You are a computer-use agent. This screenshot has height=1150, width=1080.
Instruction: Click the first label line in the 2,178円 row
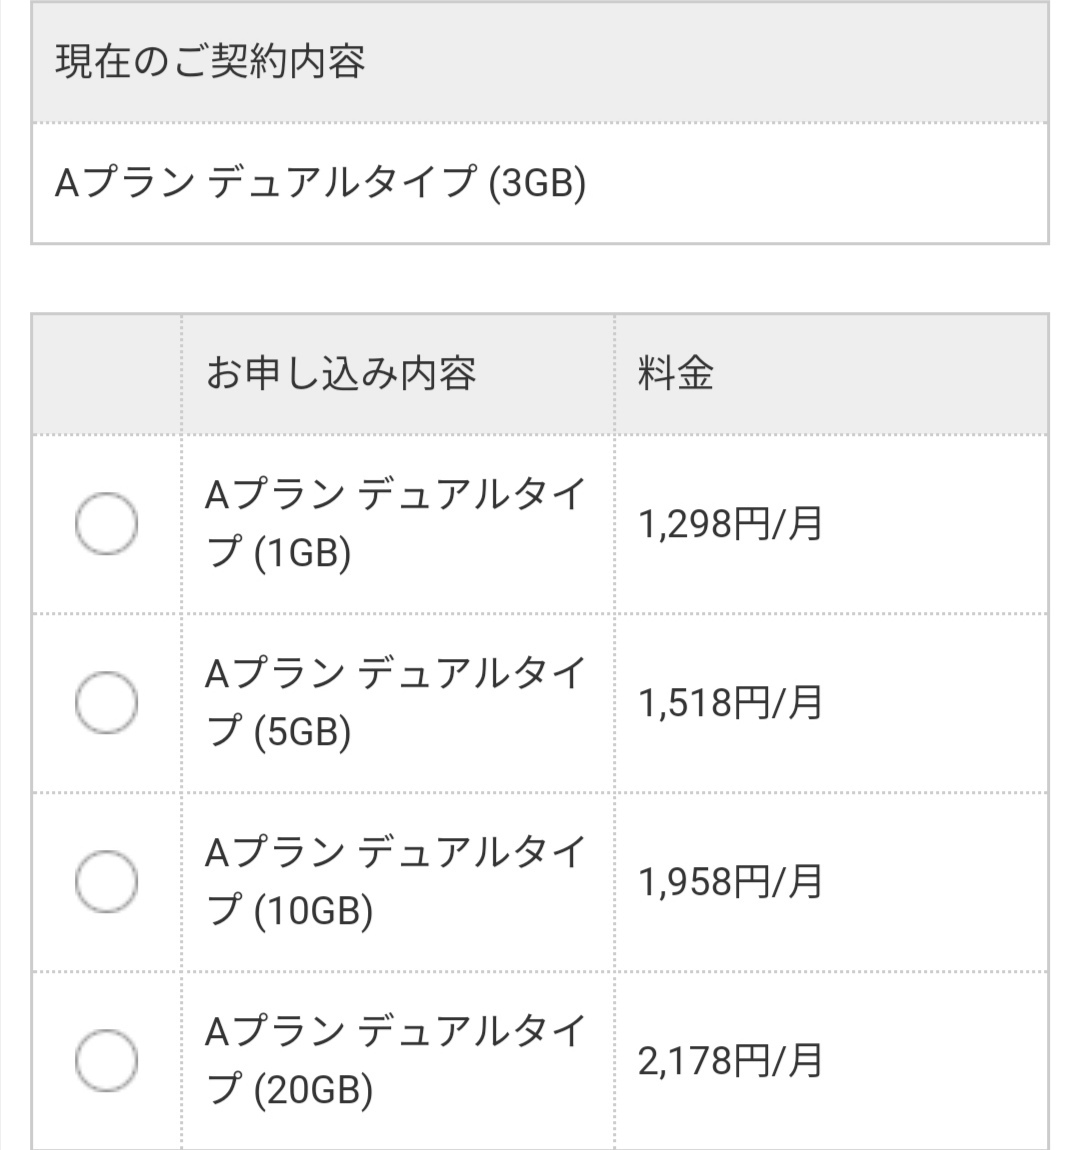pos(395,1031)
